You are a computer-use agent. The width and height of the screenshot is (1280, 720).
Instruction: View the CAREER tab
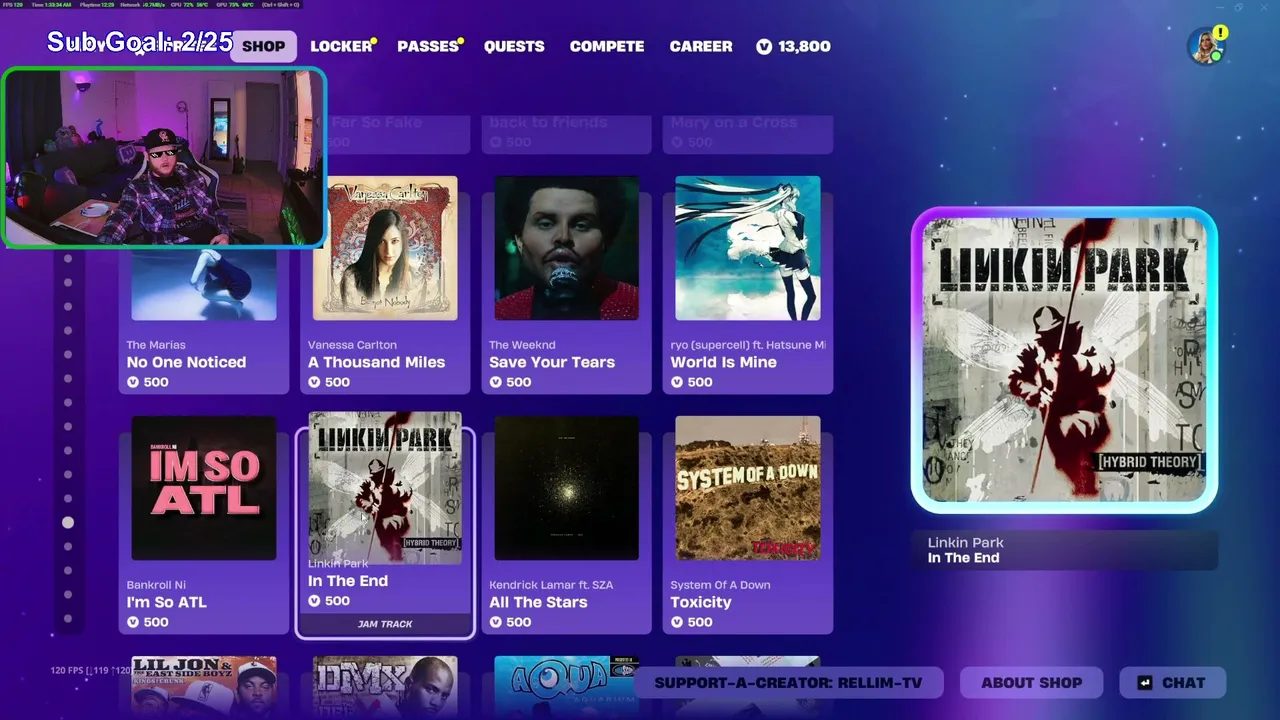(x=701, y=46)
